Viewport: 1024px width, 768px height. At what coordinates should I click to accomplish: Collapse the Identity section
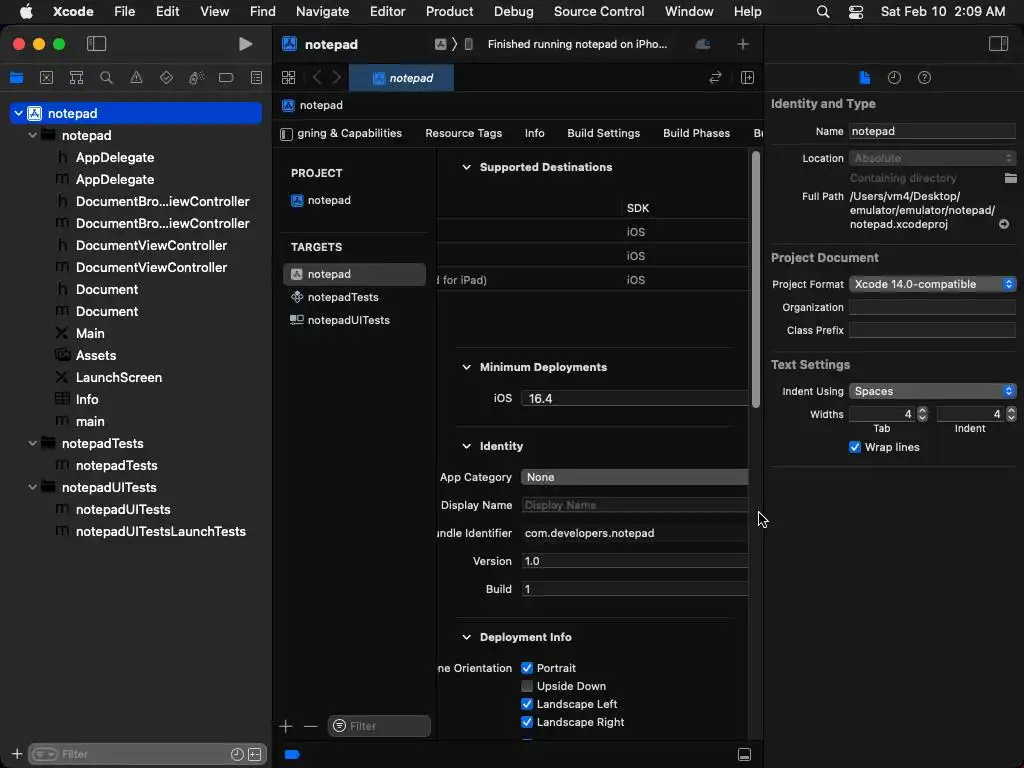click(x=466, y=446)
